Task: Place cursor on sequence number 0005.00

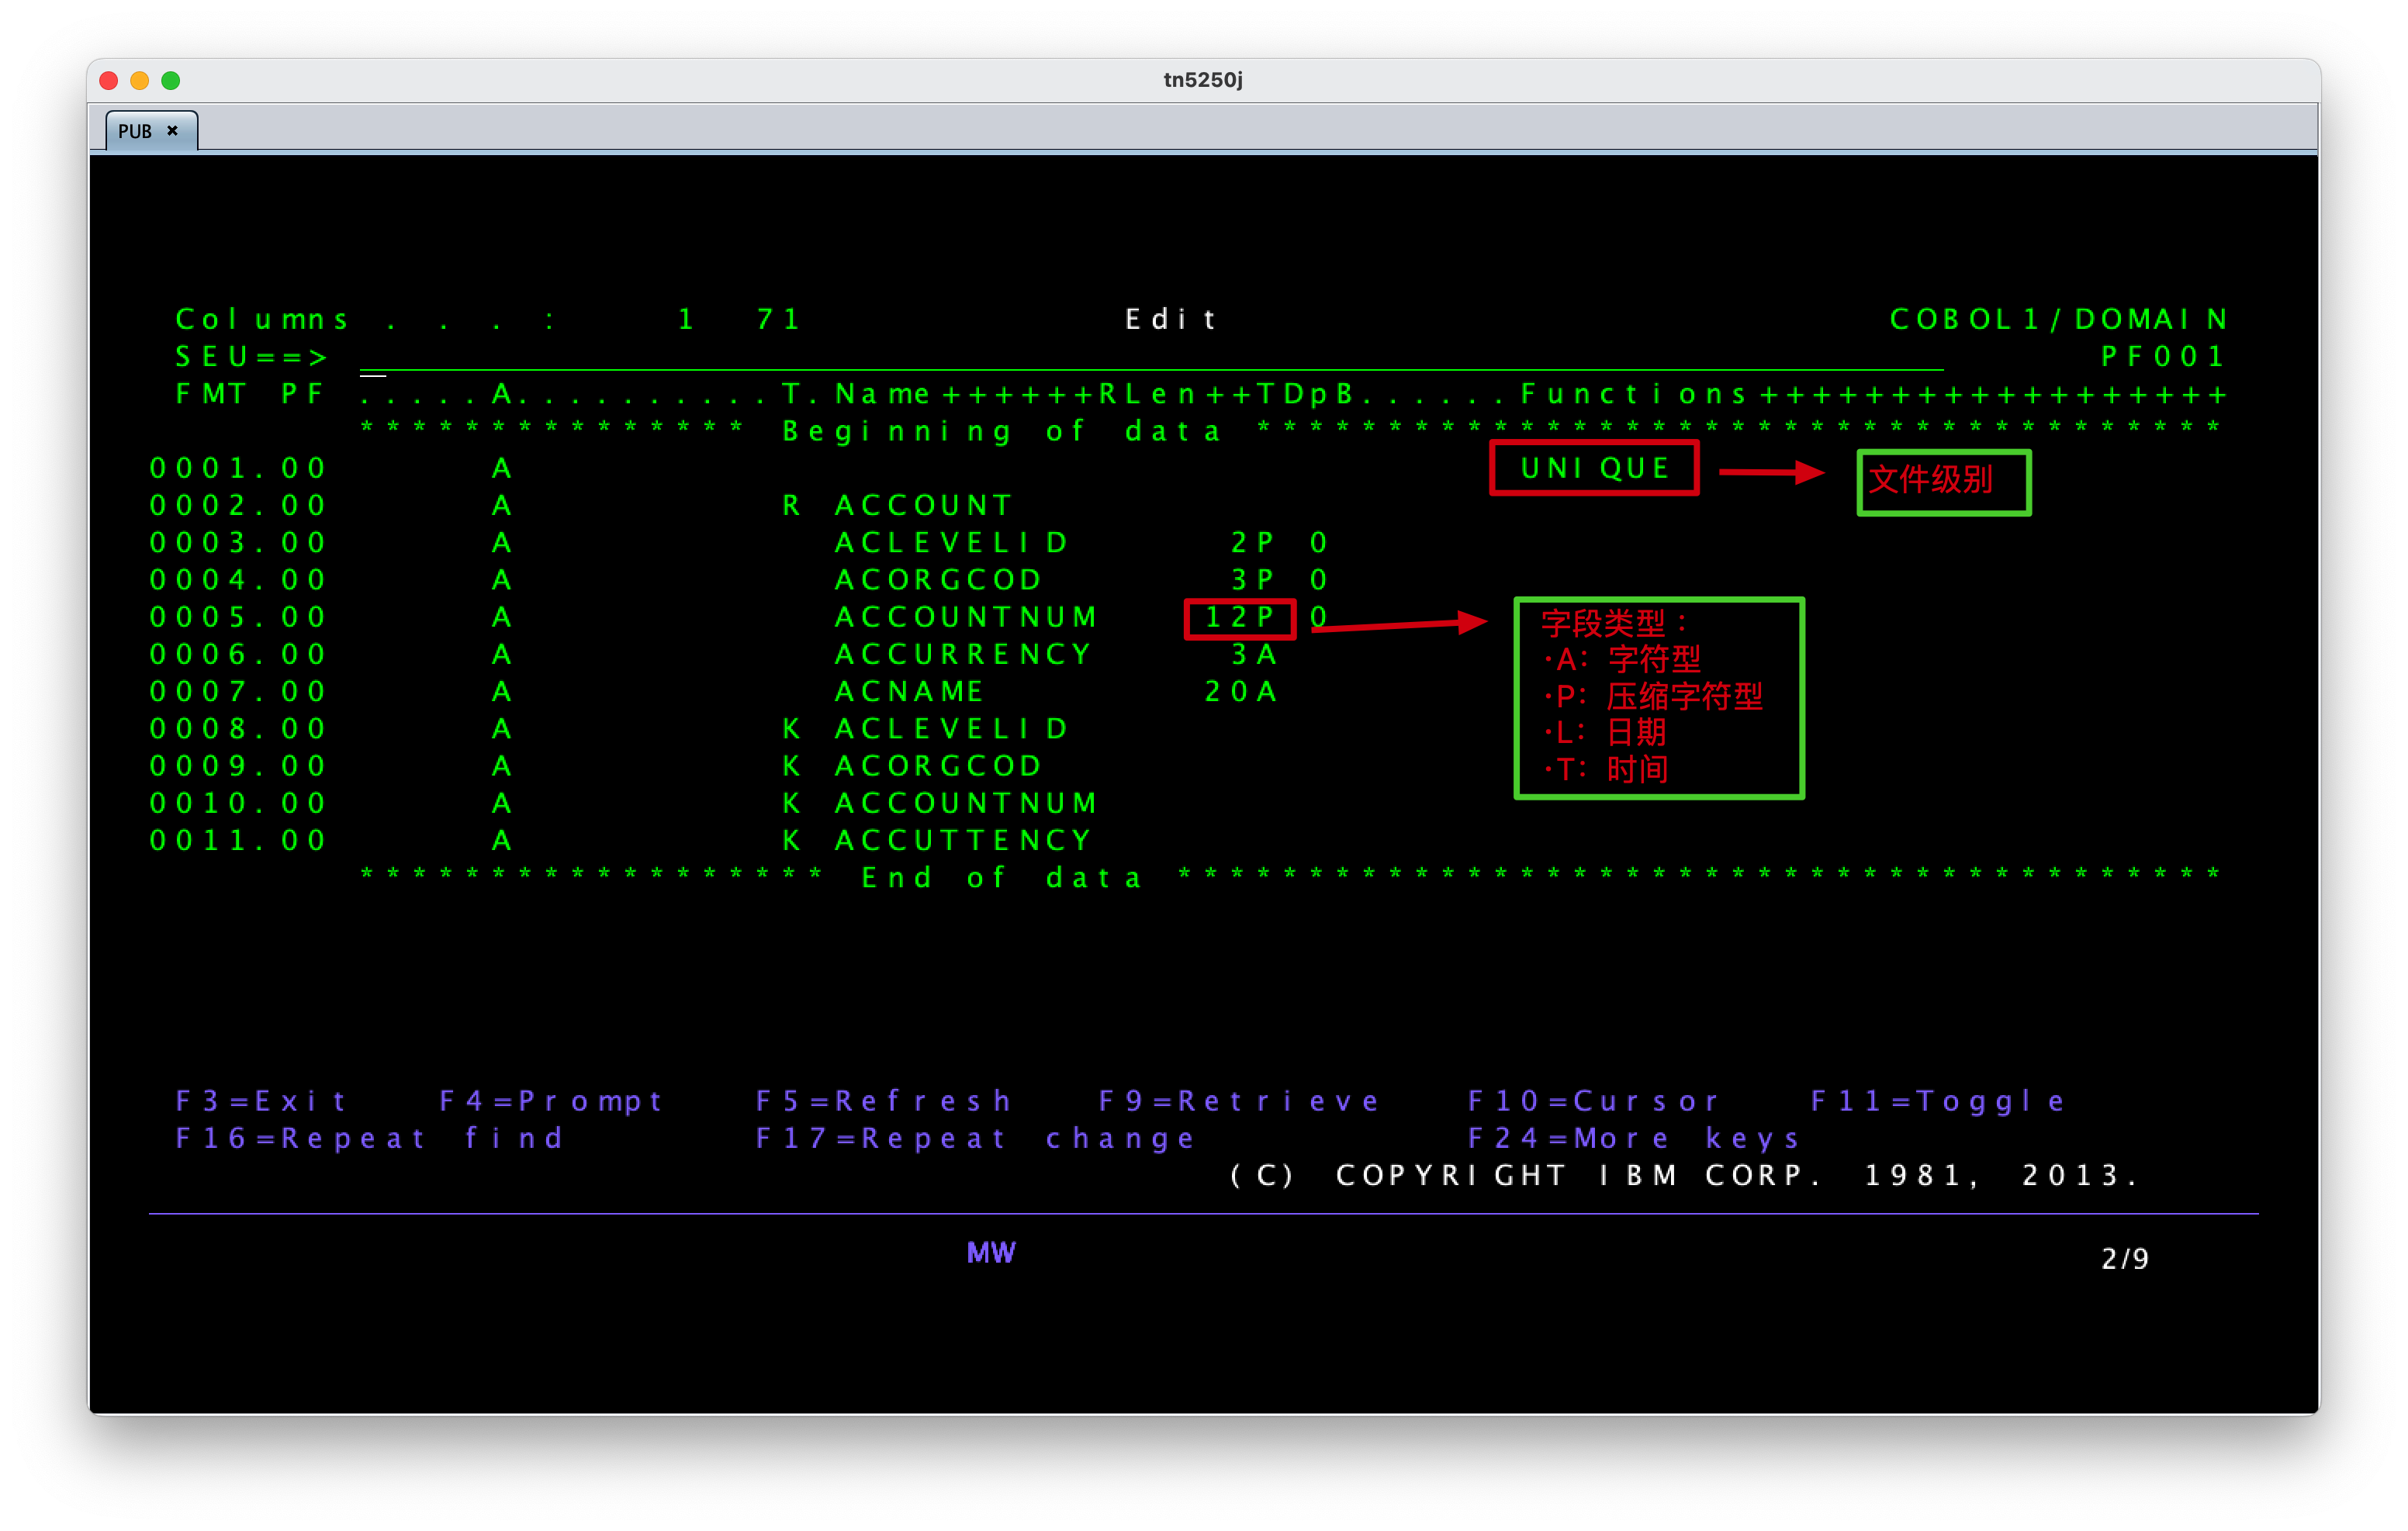Action: click(238, 617)
